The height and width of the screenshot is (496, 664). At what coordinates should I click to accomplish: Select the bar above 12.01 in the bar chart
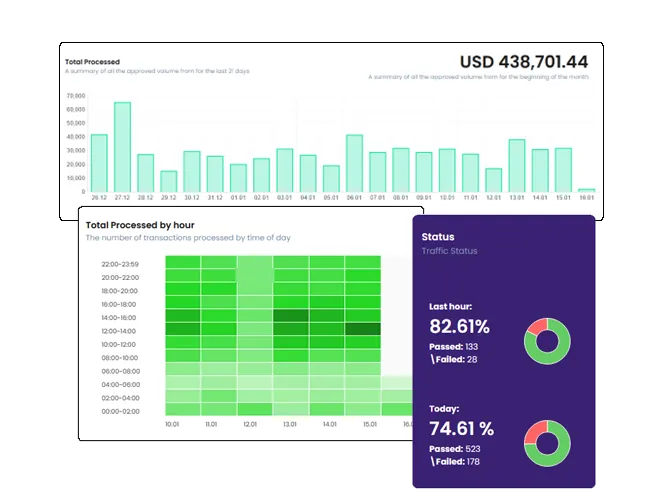494,180
